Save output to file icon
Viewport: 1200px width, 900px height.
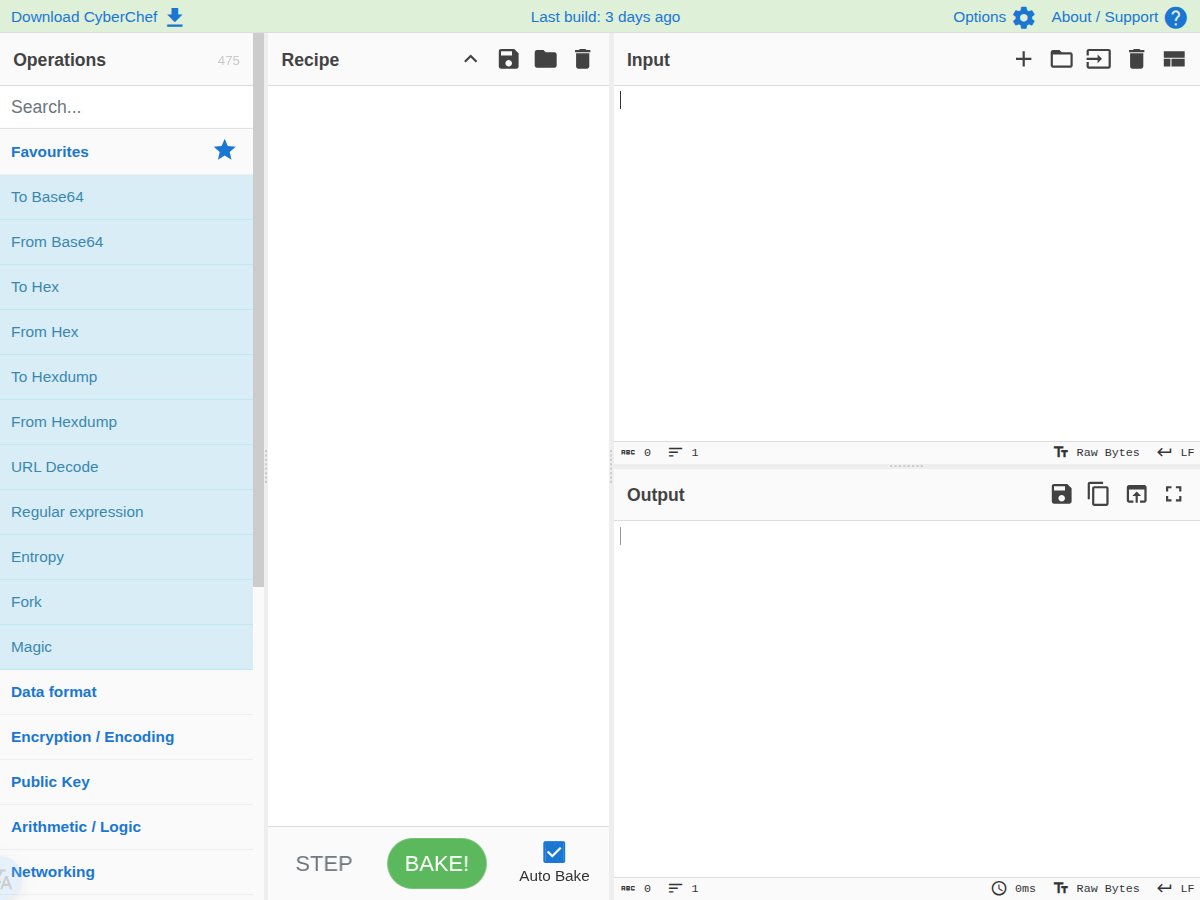point(1061,494)
